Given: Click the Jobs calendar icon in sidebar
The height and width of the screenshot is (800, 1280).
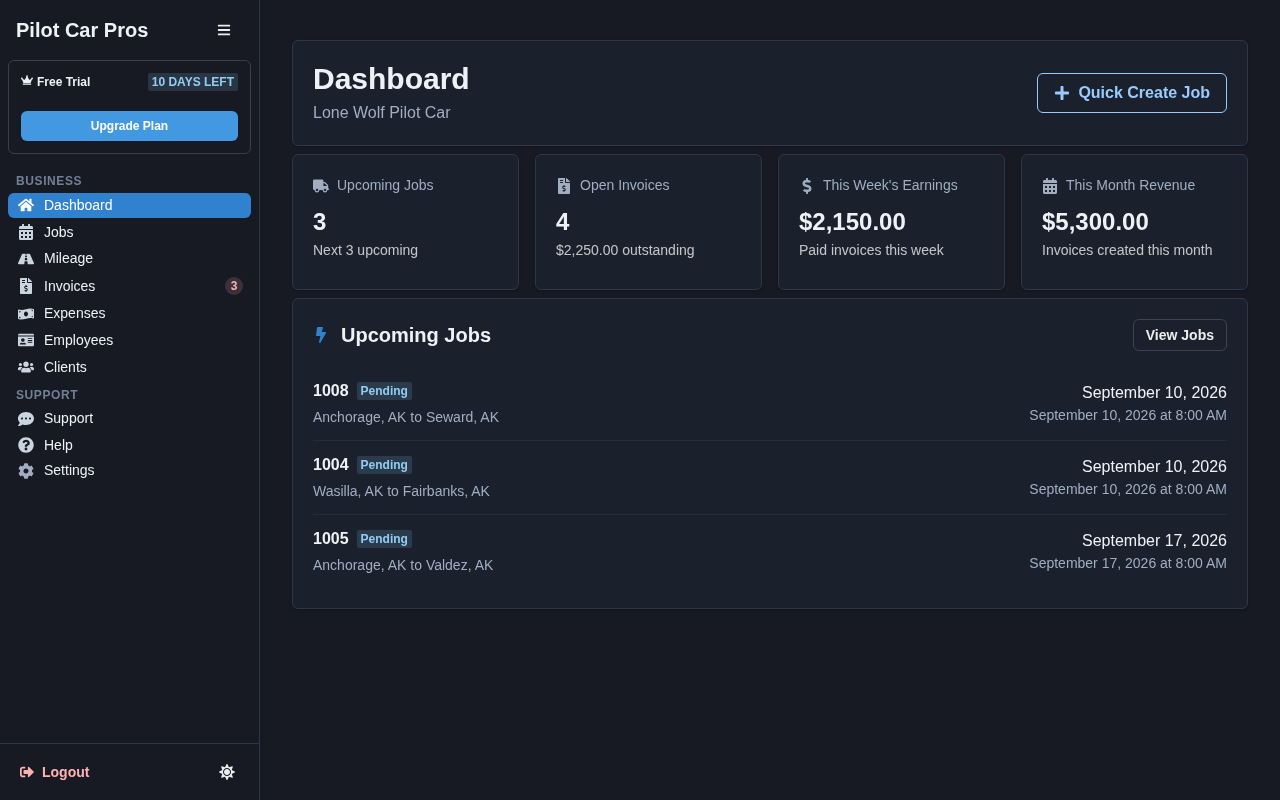Looking at the screenshot, I should 26,232.
